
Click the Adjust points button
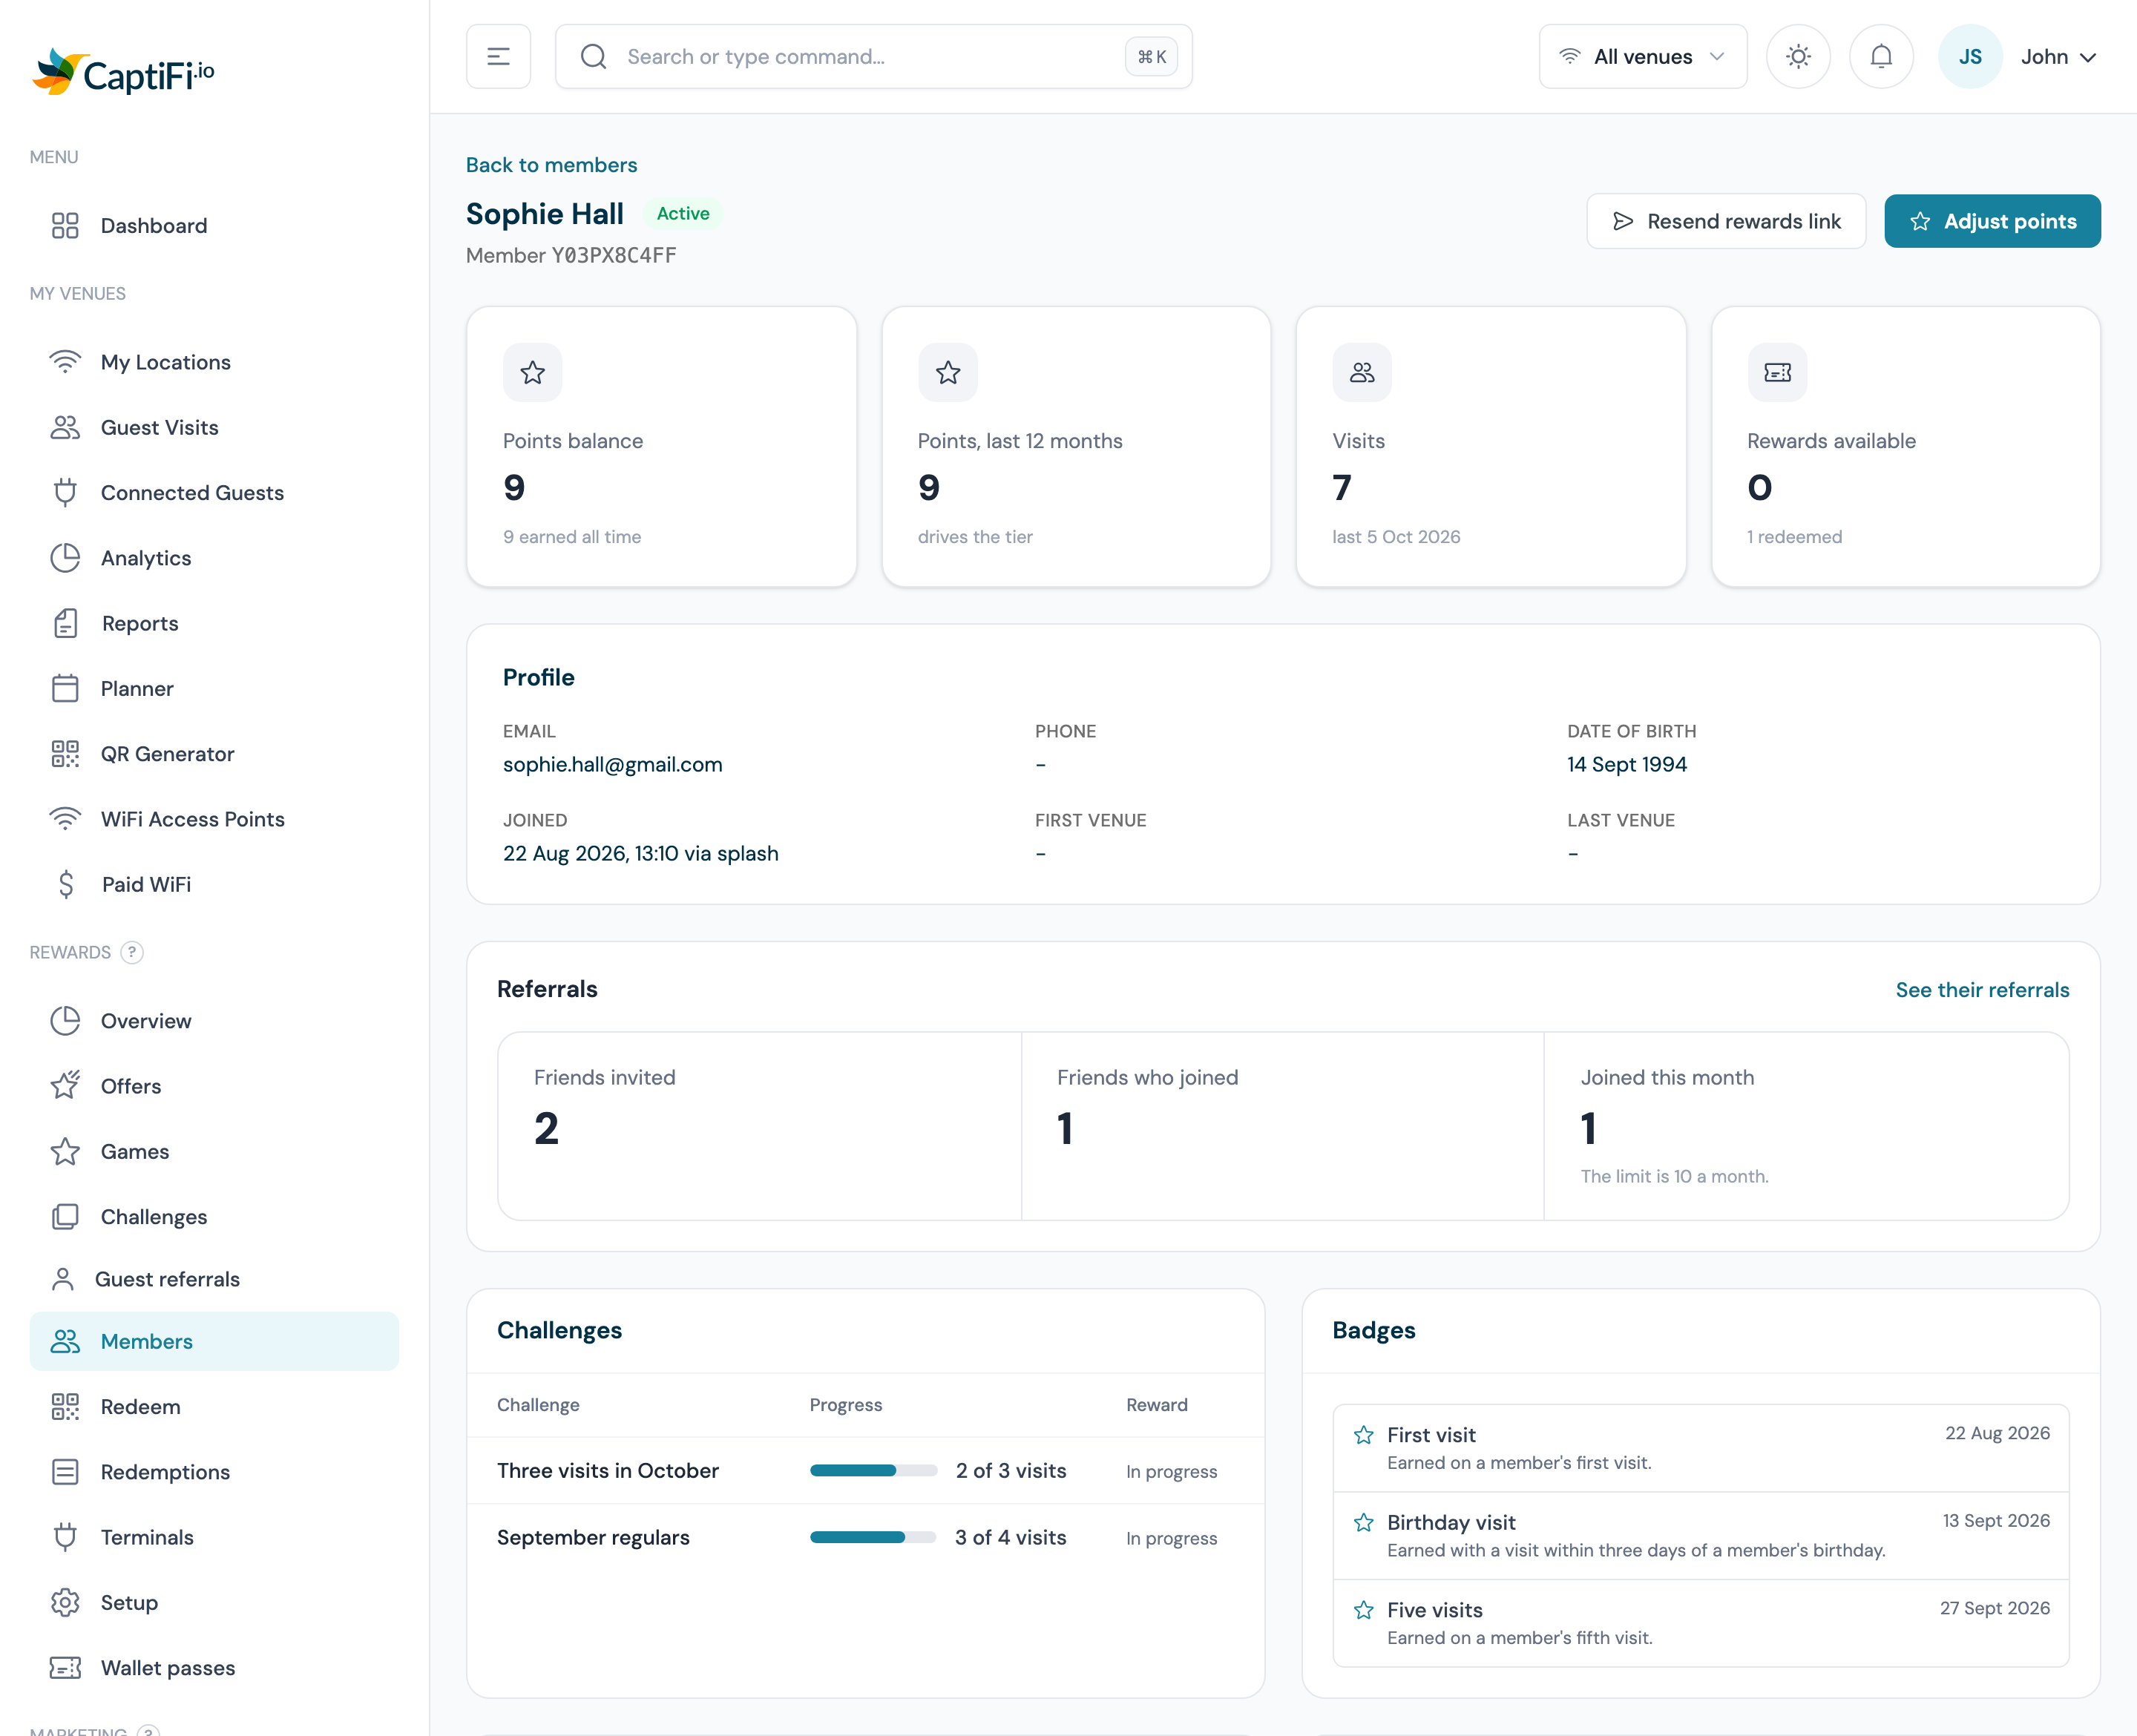click(x=1992, y=221)
